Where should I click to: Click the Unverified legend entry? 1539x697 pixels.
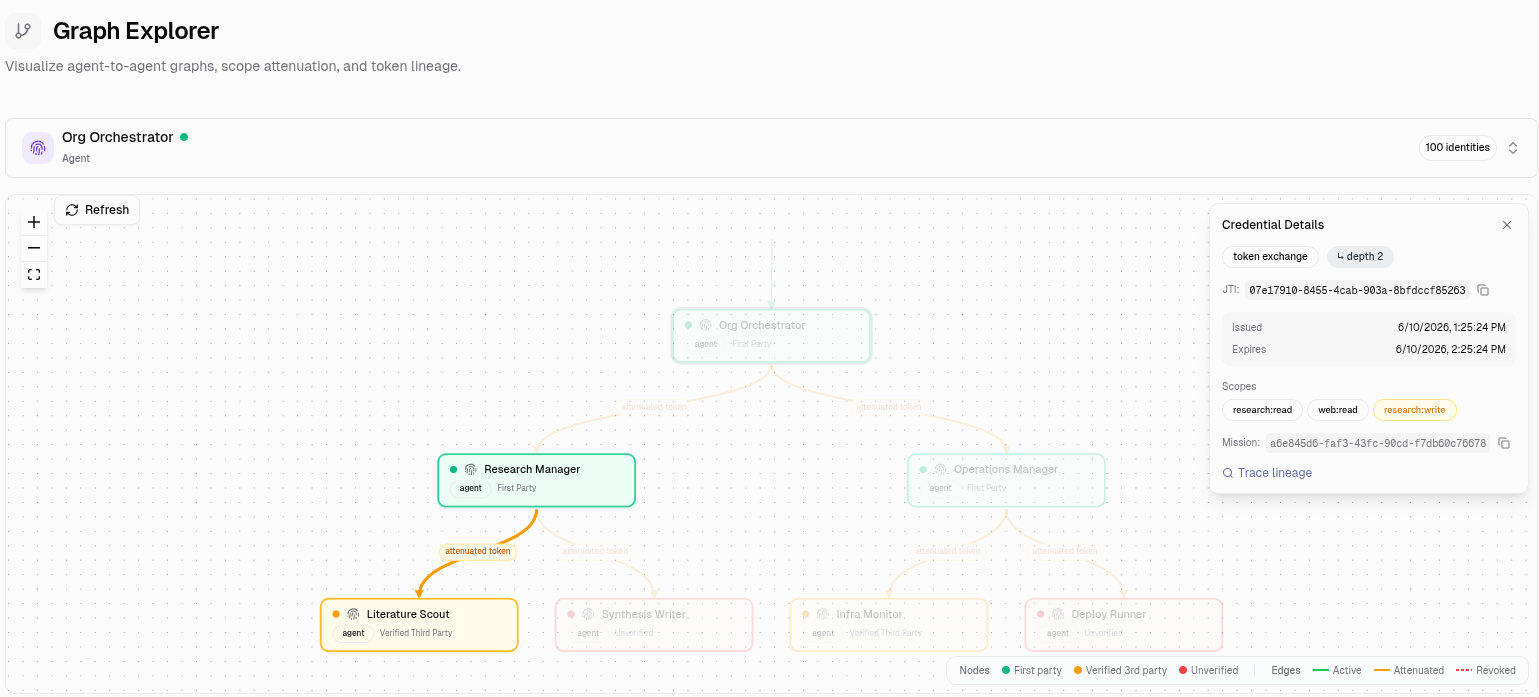[x=1208, y=670]
